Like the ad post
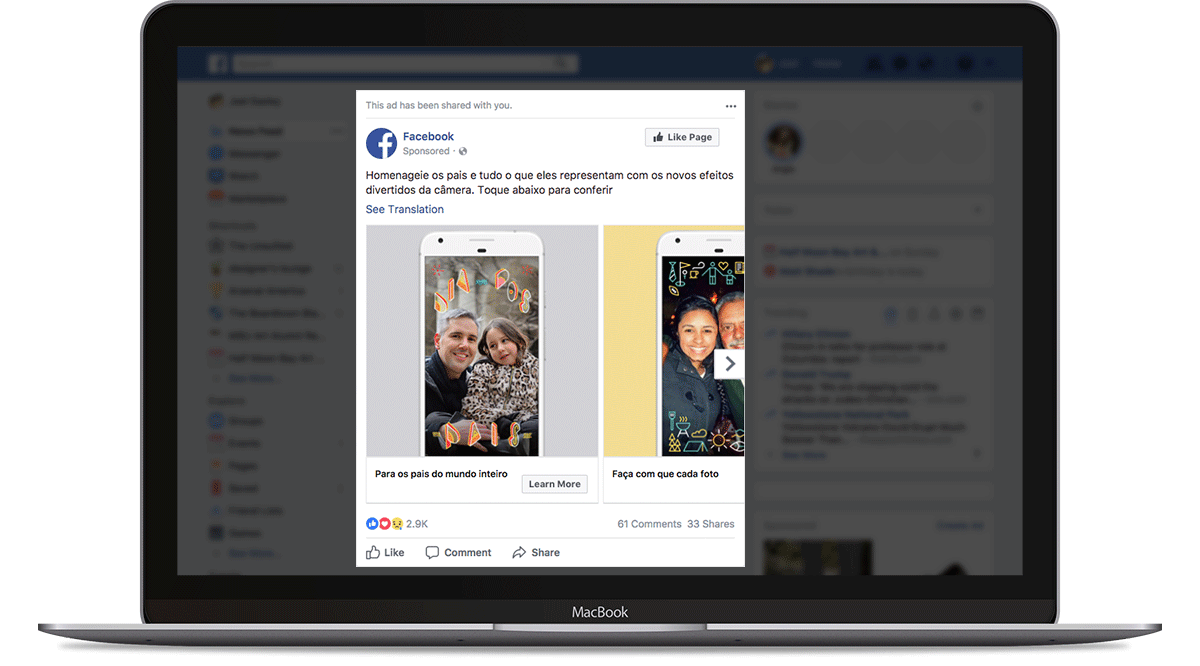Image resolution: width=1200 pixels, height=666 pixels. [x=385, y=552]
